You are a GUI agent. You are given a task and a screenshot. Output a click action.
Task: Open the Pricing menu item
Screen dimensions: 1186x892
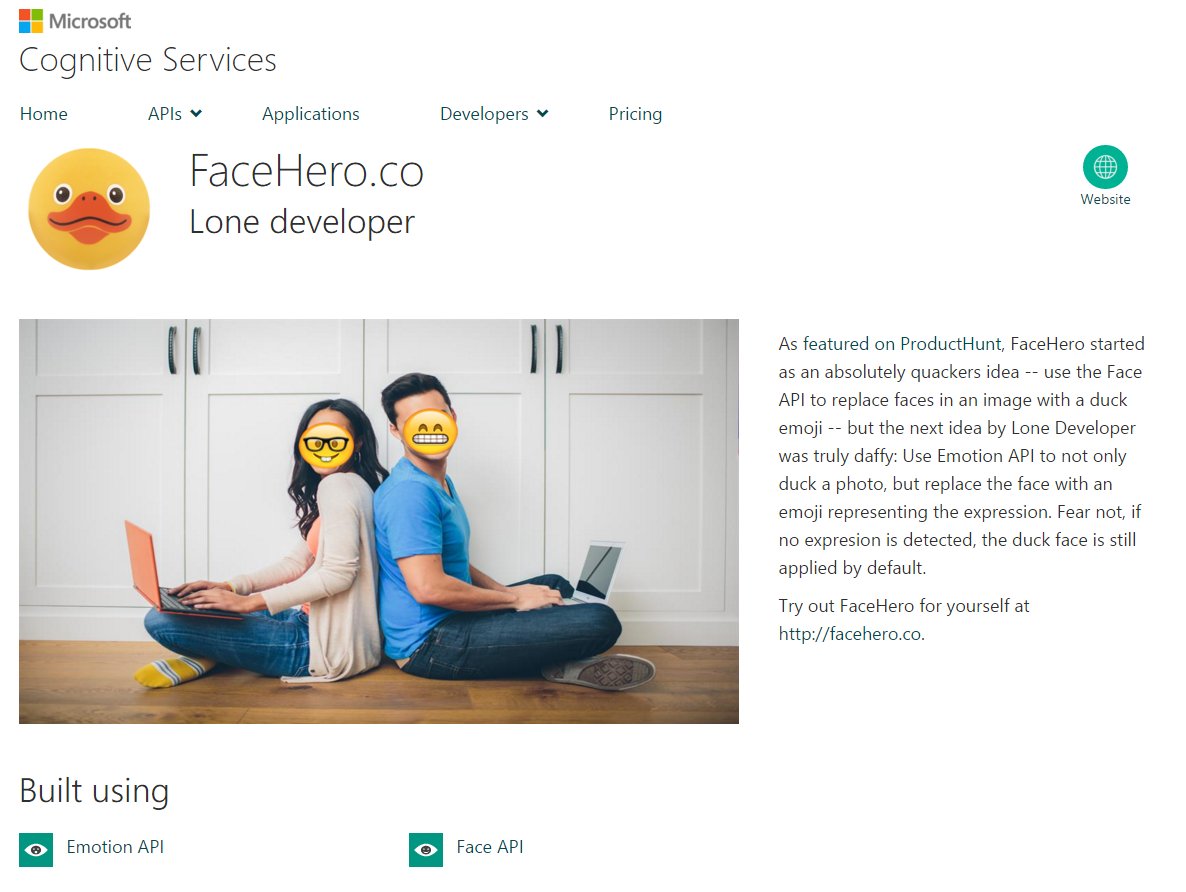pos(635,113)
